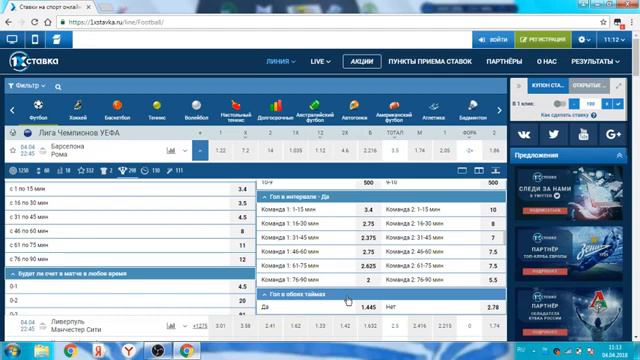Switch to the Купон ставок tab

pos(548,86)
